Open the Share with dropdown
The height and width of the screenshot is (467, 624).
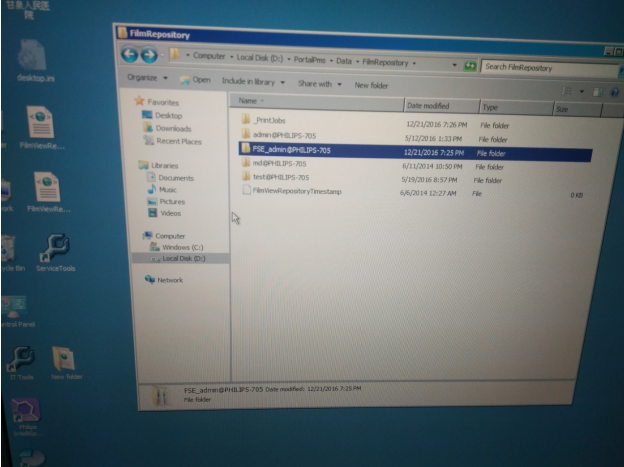tap(319, 84)
